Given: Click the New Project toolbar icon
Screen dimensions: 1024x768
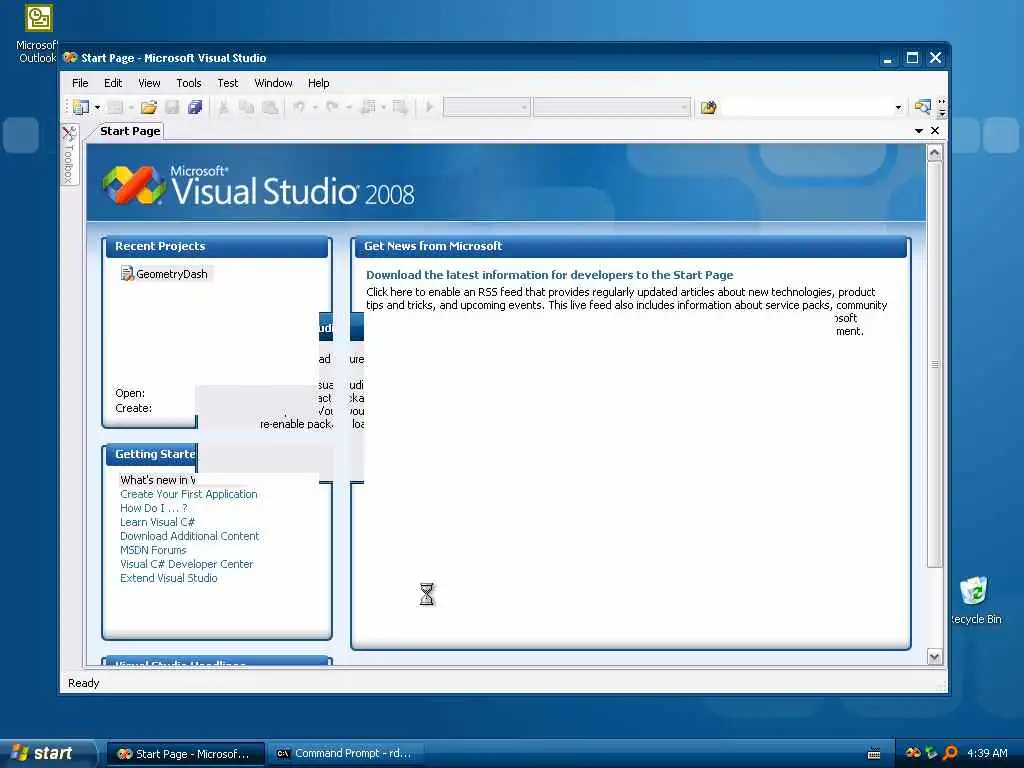Looking at the screenshot, I should coord(81,107).
